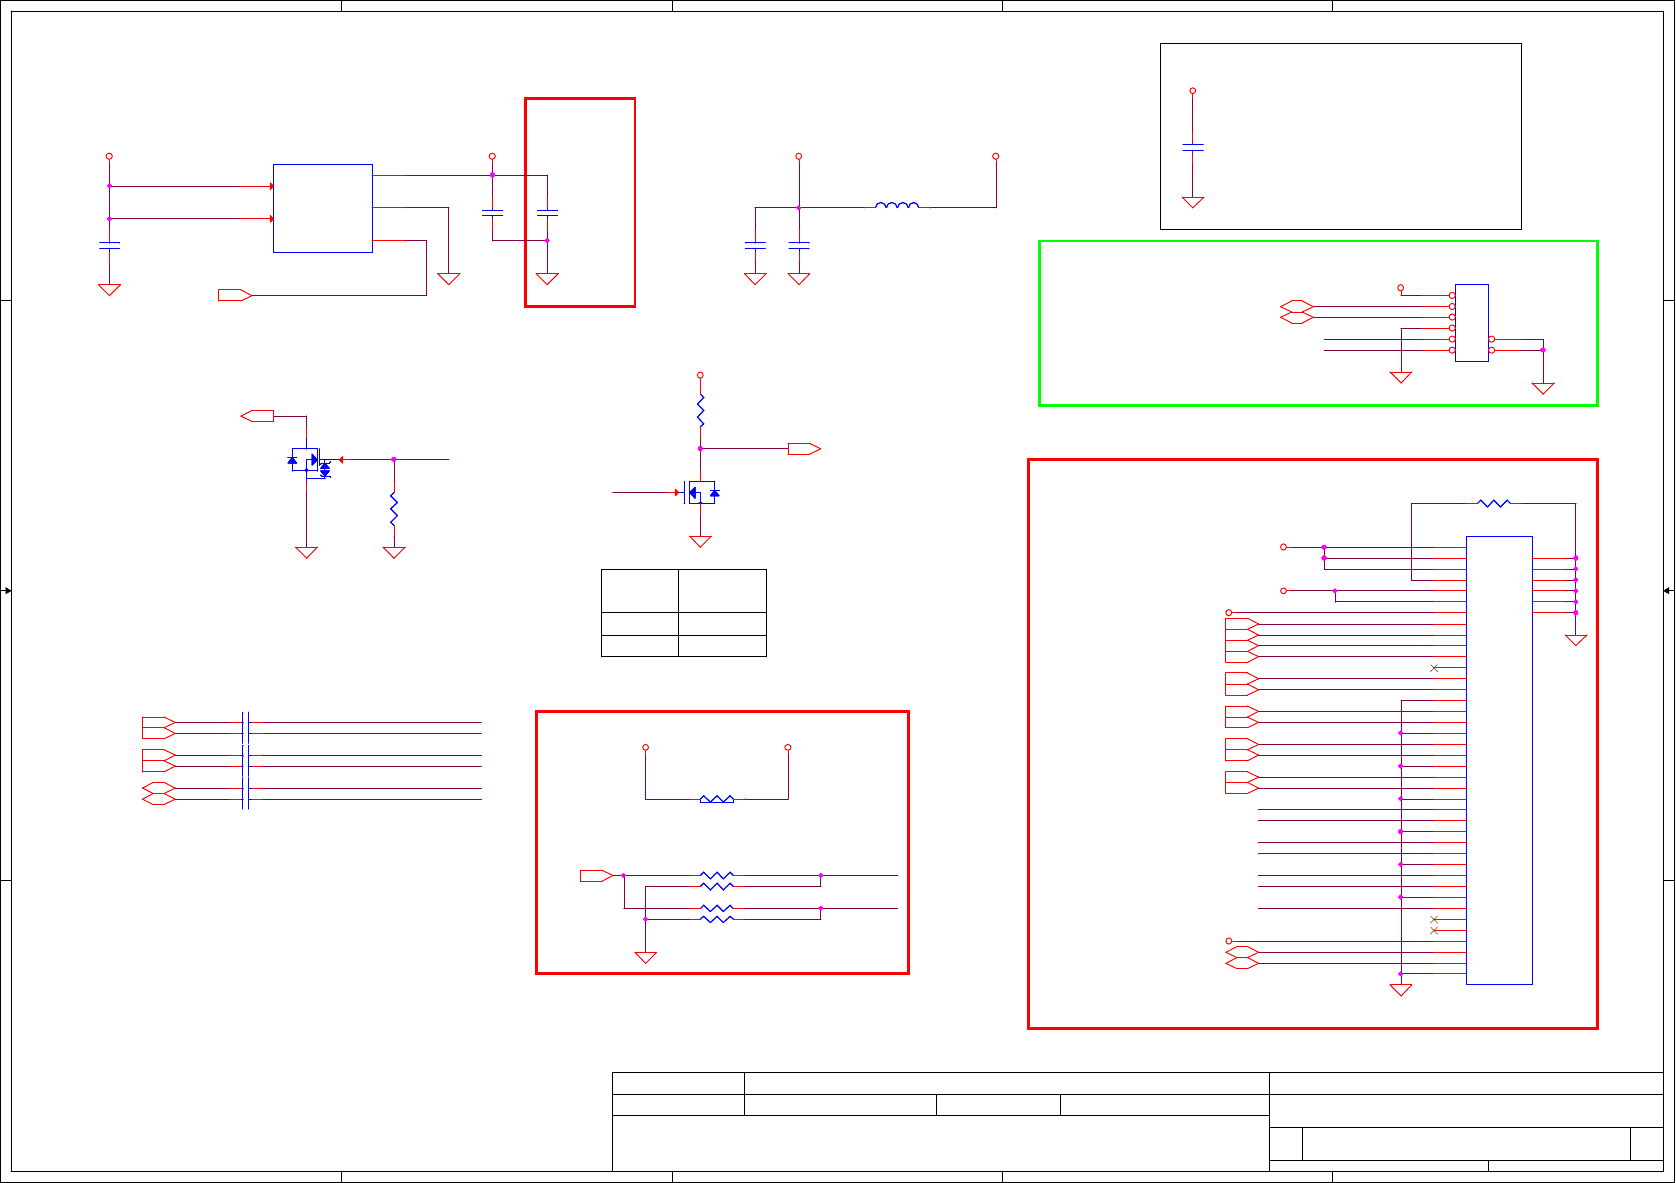Select the ground symbol inside the small red box

click(x=547, y=279)
